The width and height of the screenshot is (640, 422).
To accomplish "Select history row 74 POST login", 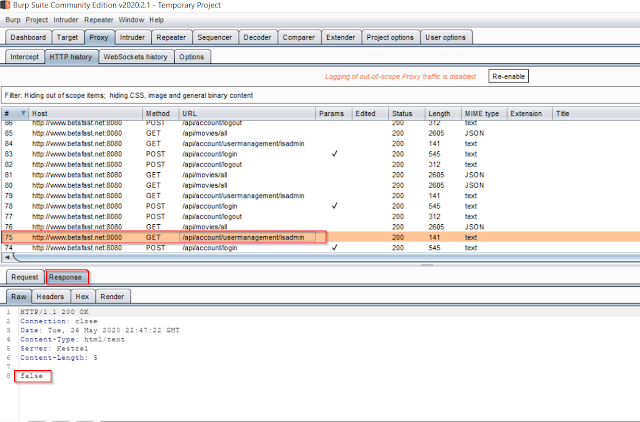I will (x=320, y=248).
